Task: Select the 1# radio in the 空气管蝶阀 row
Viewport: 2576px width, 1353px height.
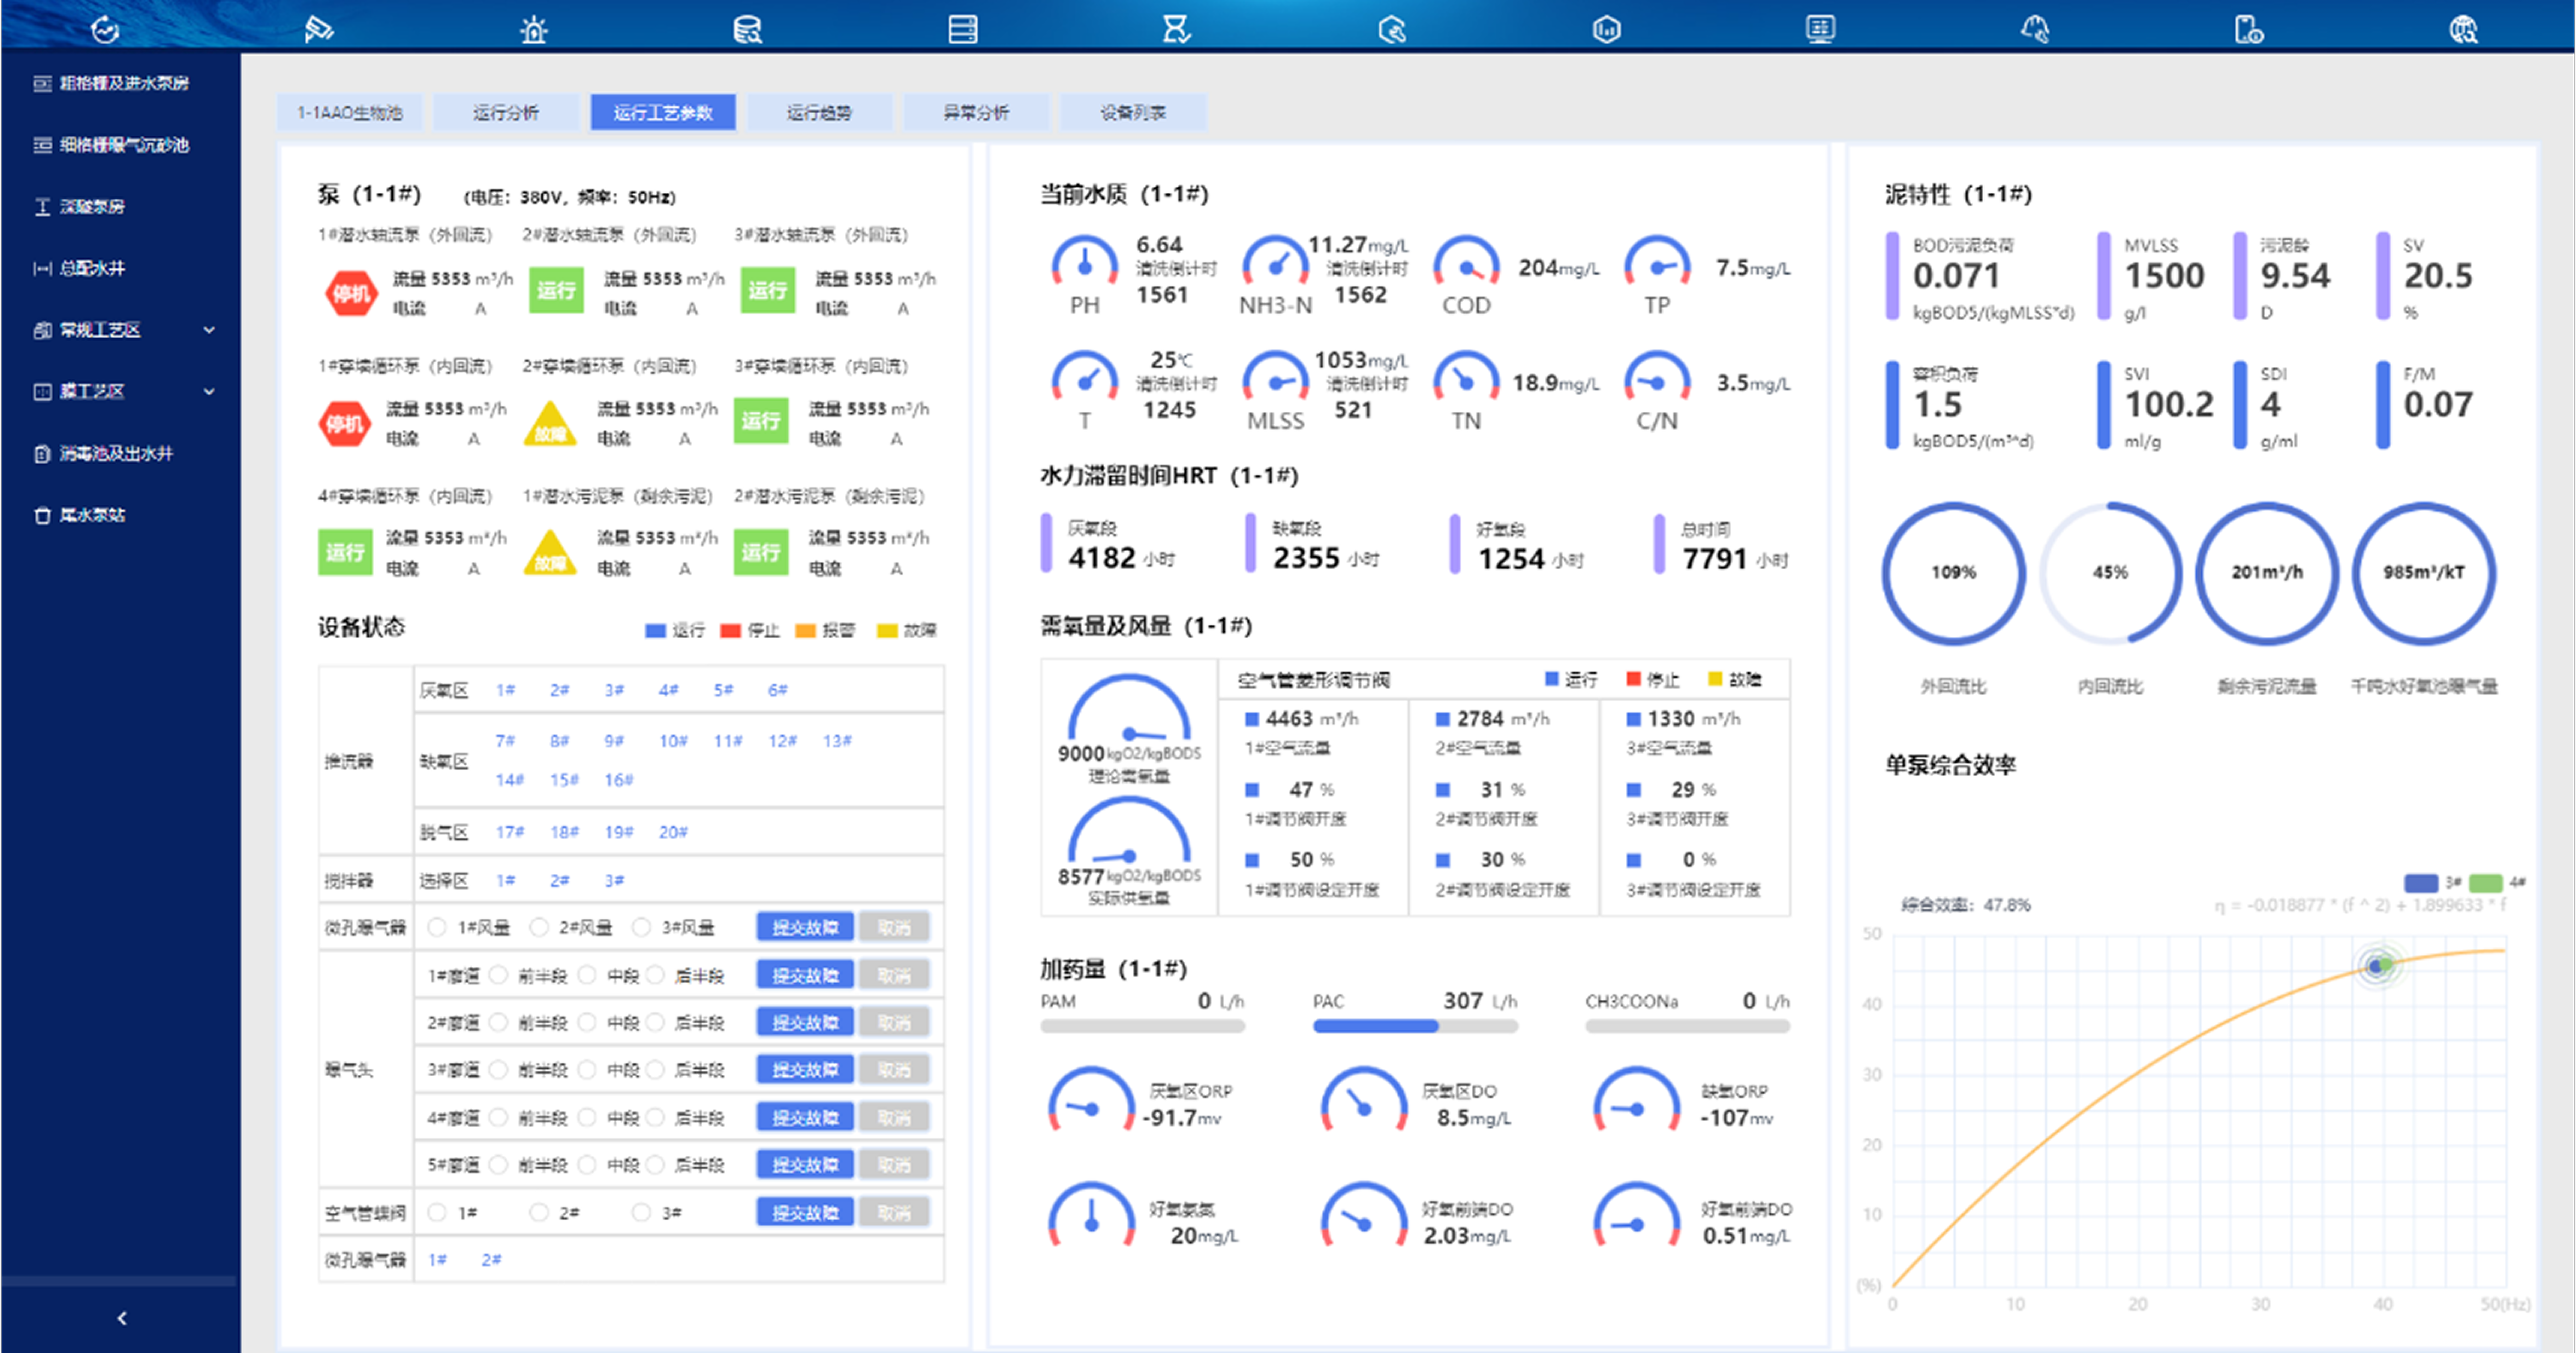Action: [x=437, y=1212]
